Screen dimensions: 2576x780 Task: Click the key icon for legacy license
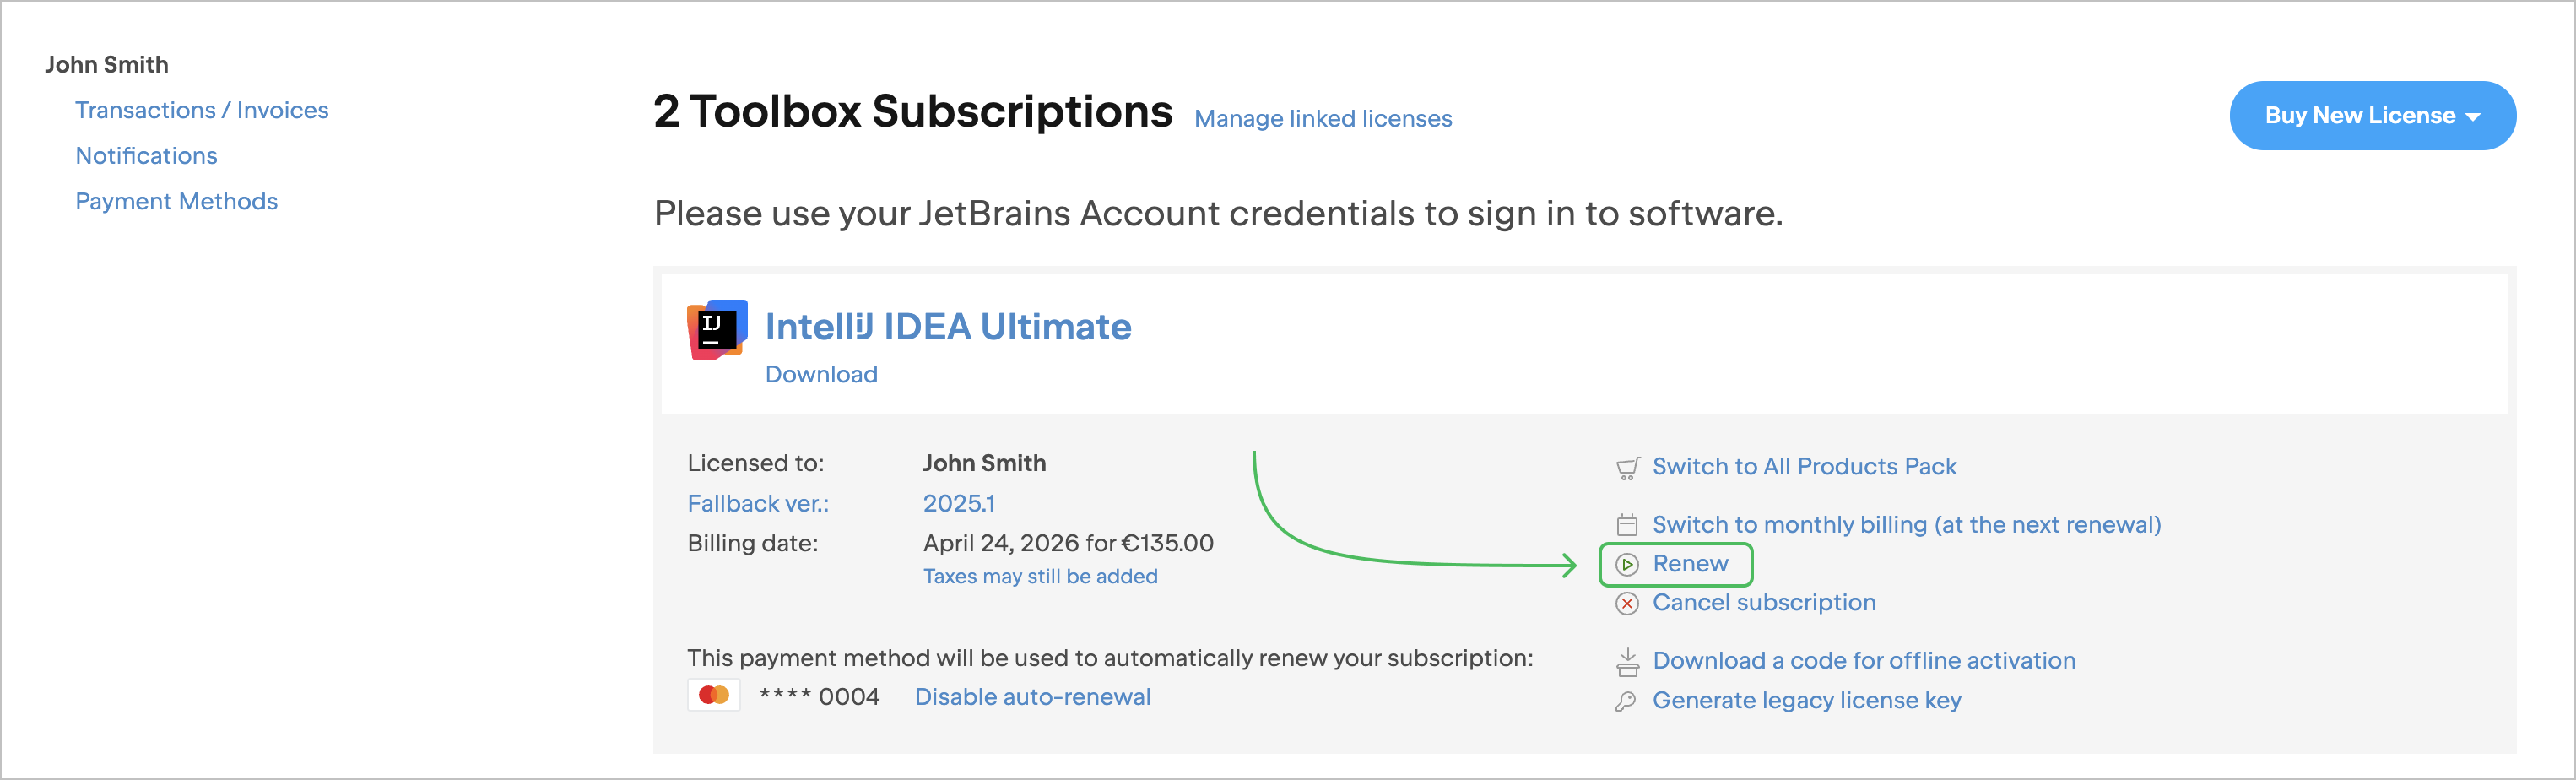[1626, 701]
